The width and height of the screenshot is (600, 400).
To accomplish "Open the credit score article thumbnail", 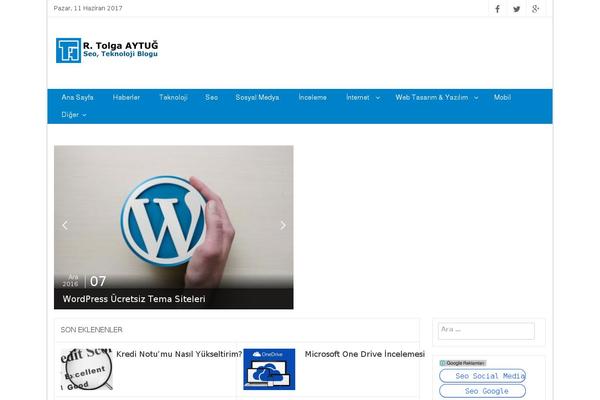I will tap(86, 369).
